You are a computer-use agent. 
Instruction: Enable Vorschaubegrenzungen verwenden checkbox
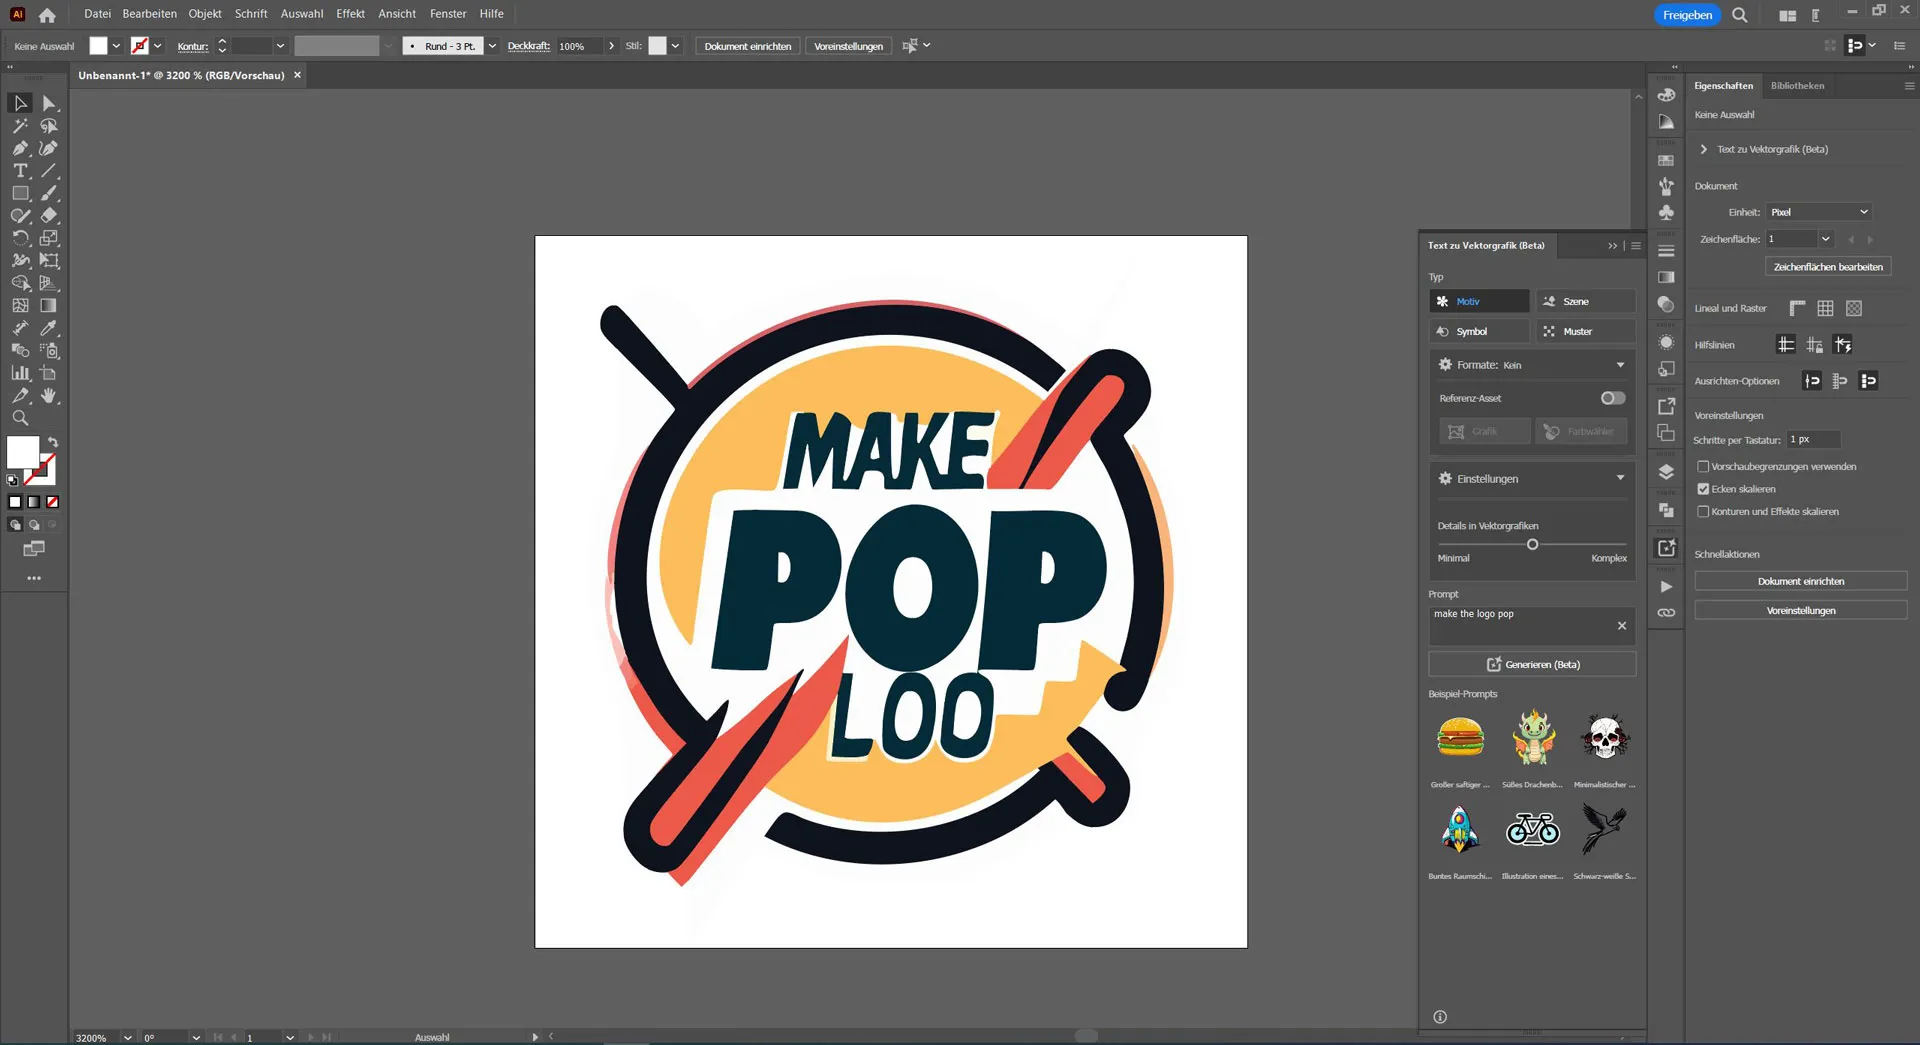click(x=1703, y=467)
